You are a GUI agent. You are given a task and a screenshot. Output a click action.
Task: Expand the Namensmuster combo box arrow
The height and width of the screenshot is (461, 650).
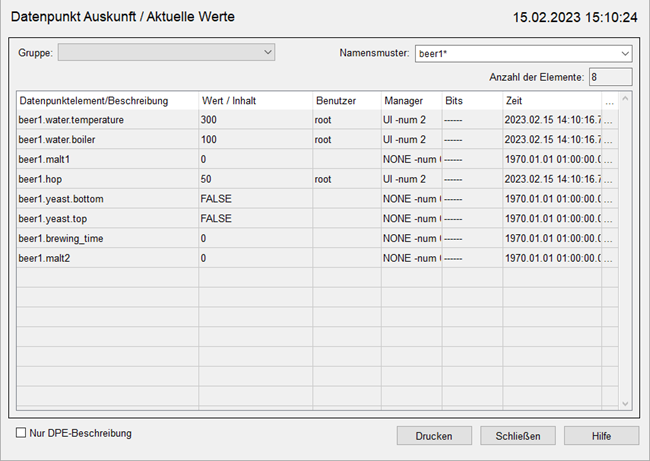pos(624,53)
